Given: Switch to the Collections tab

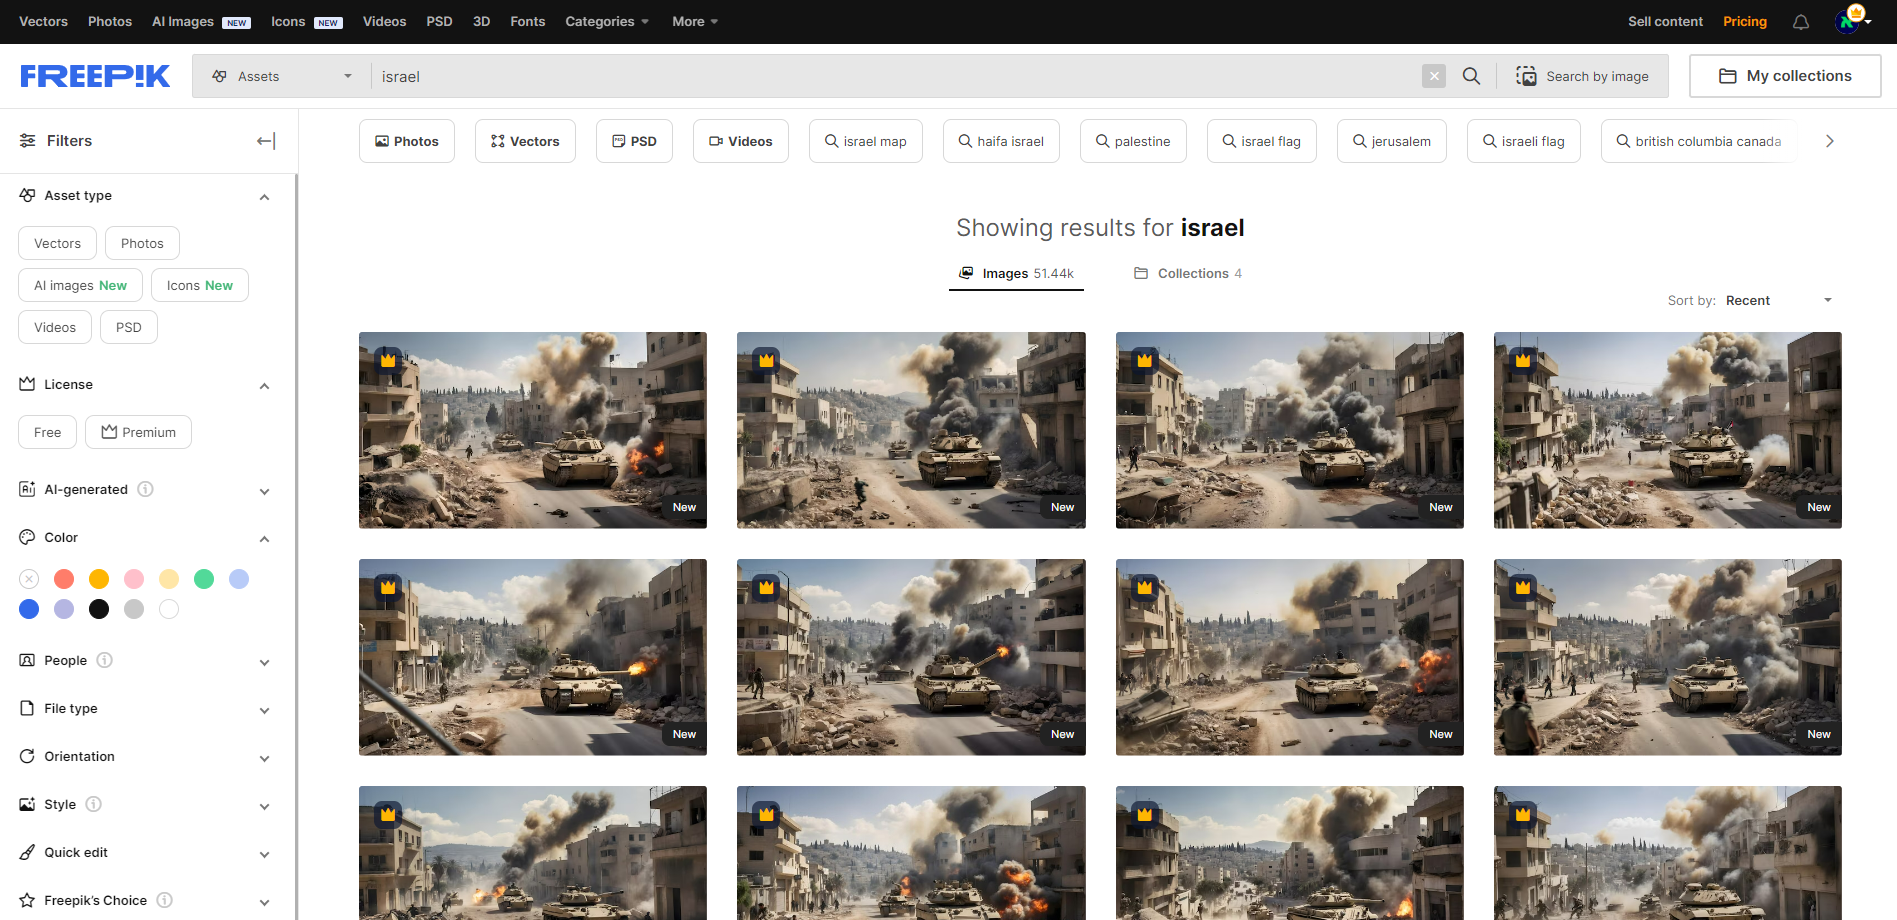Looking at the screenshot, I should click(x=1188, y=273).
